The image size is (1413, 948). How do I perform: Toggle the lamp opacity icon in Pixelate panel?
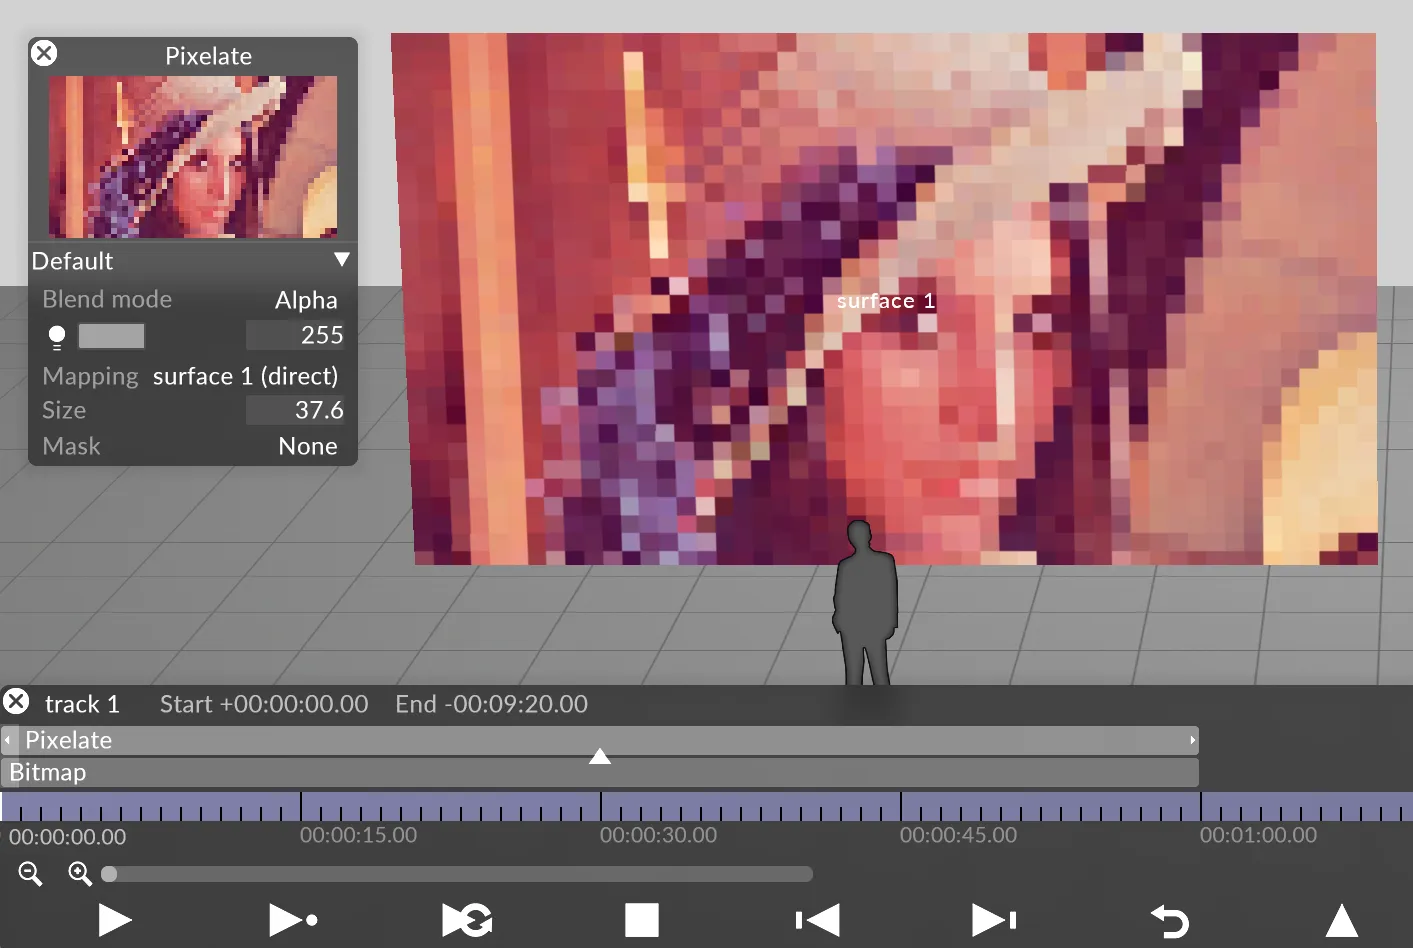pyautogui.click(x=56, y=336)
